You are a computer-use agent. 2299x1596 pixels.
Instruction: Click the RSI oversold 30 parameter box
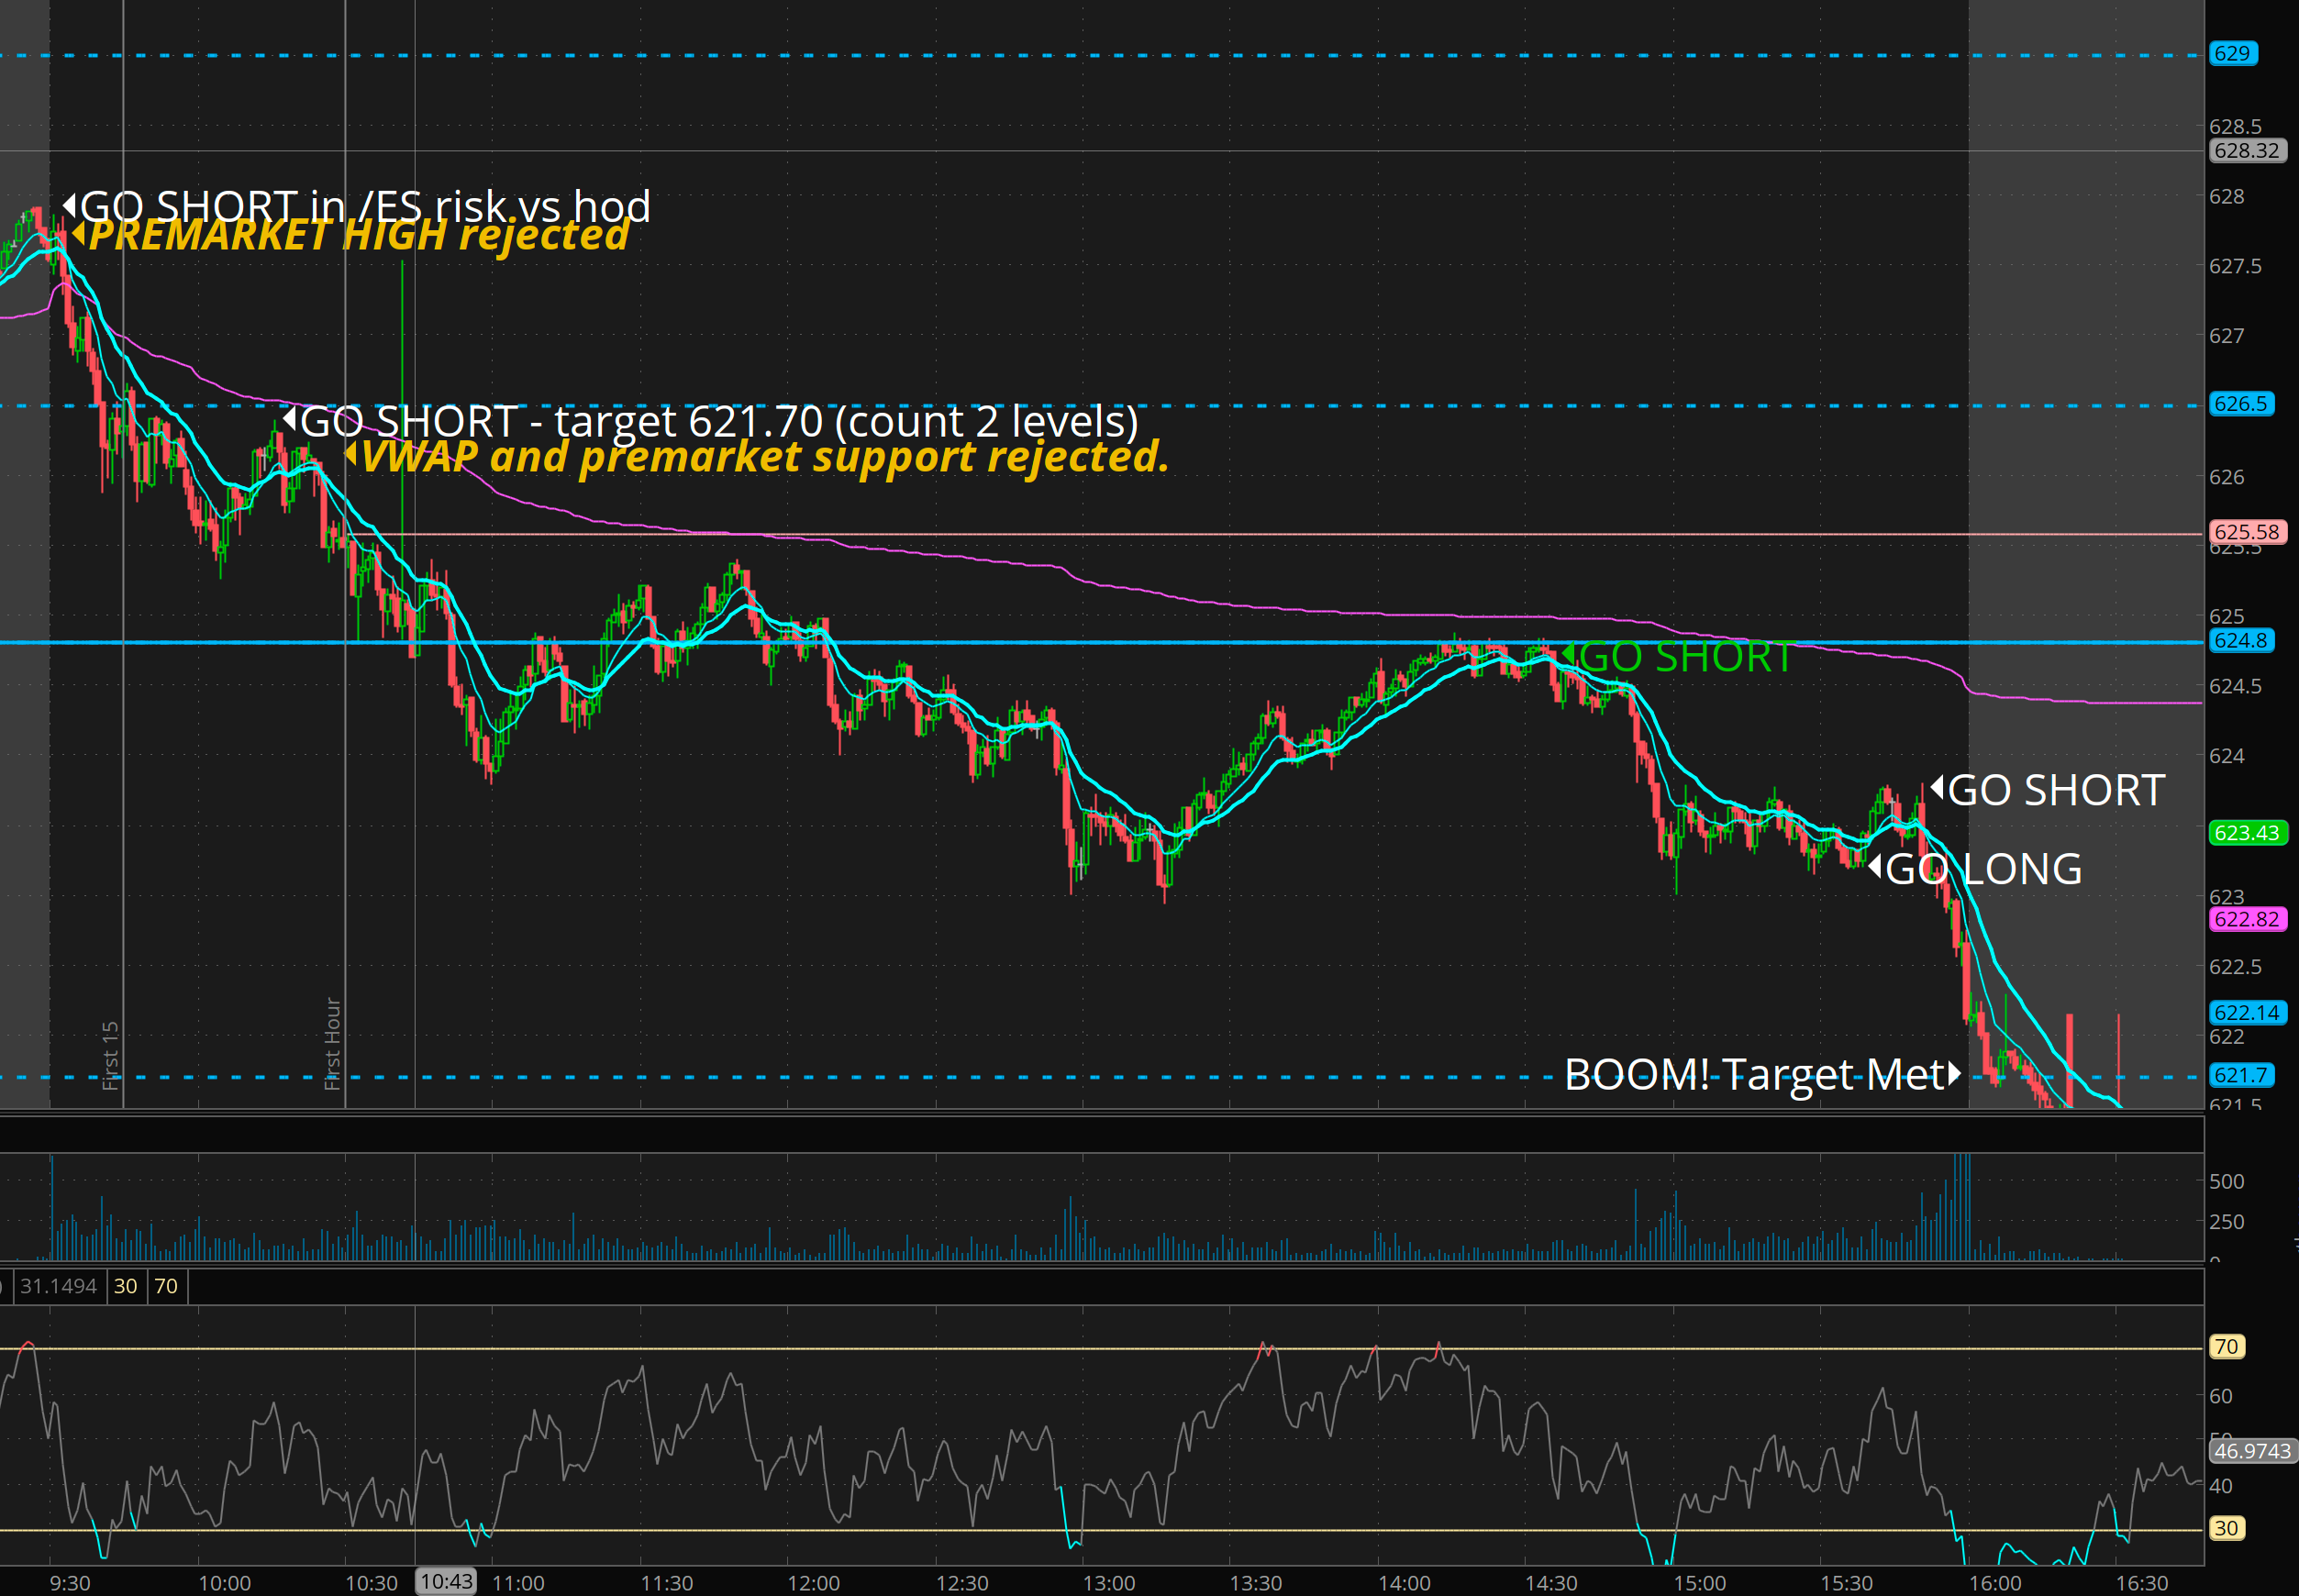pos(125,1286)
